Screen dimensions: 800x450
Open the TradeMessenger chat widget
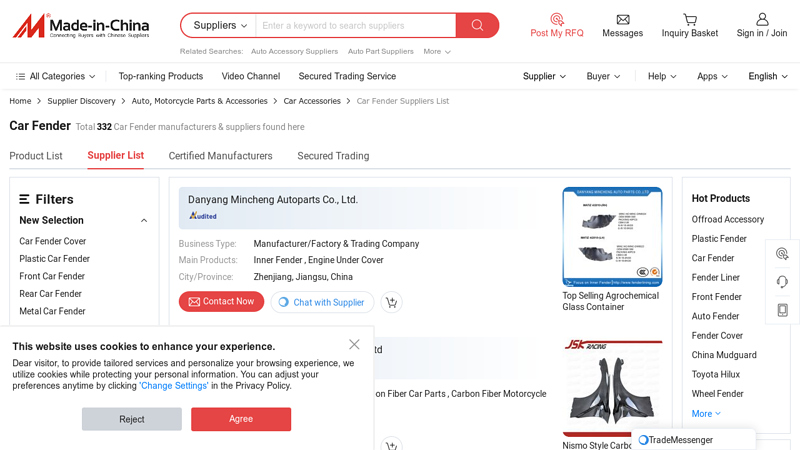(693, 440)
